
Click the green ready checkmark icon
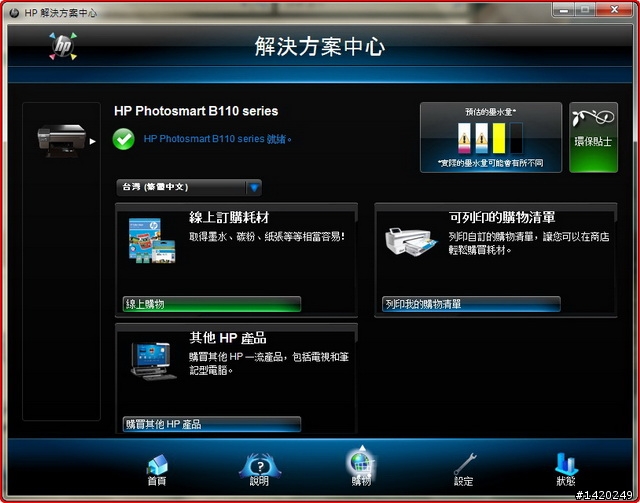coord(123,139)
